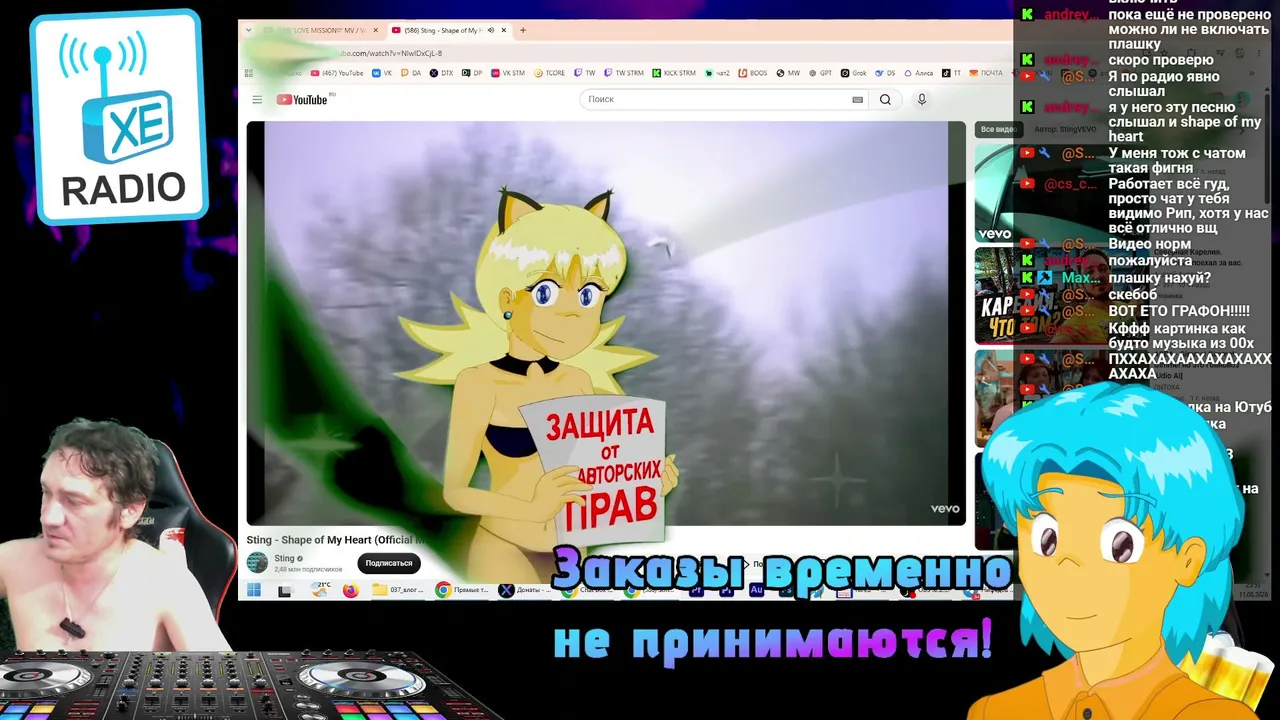Switch to Chrome Прямые т... taskbar window

pyautogui.click(x=463, y=590)
